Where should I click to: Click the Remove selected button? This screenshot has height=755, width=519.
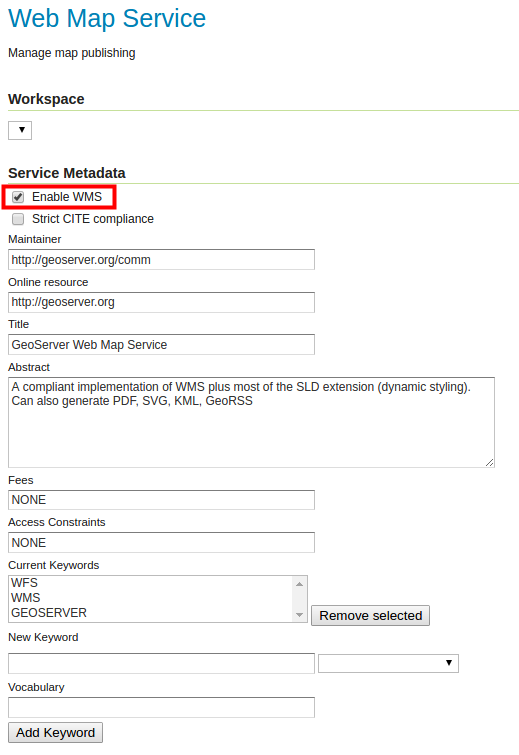(x=370, y=615)
